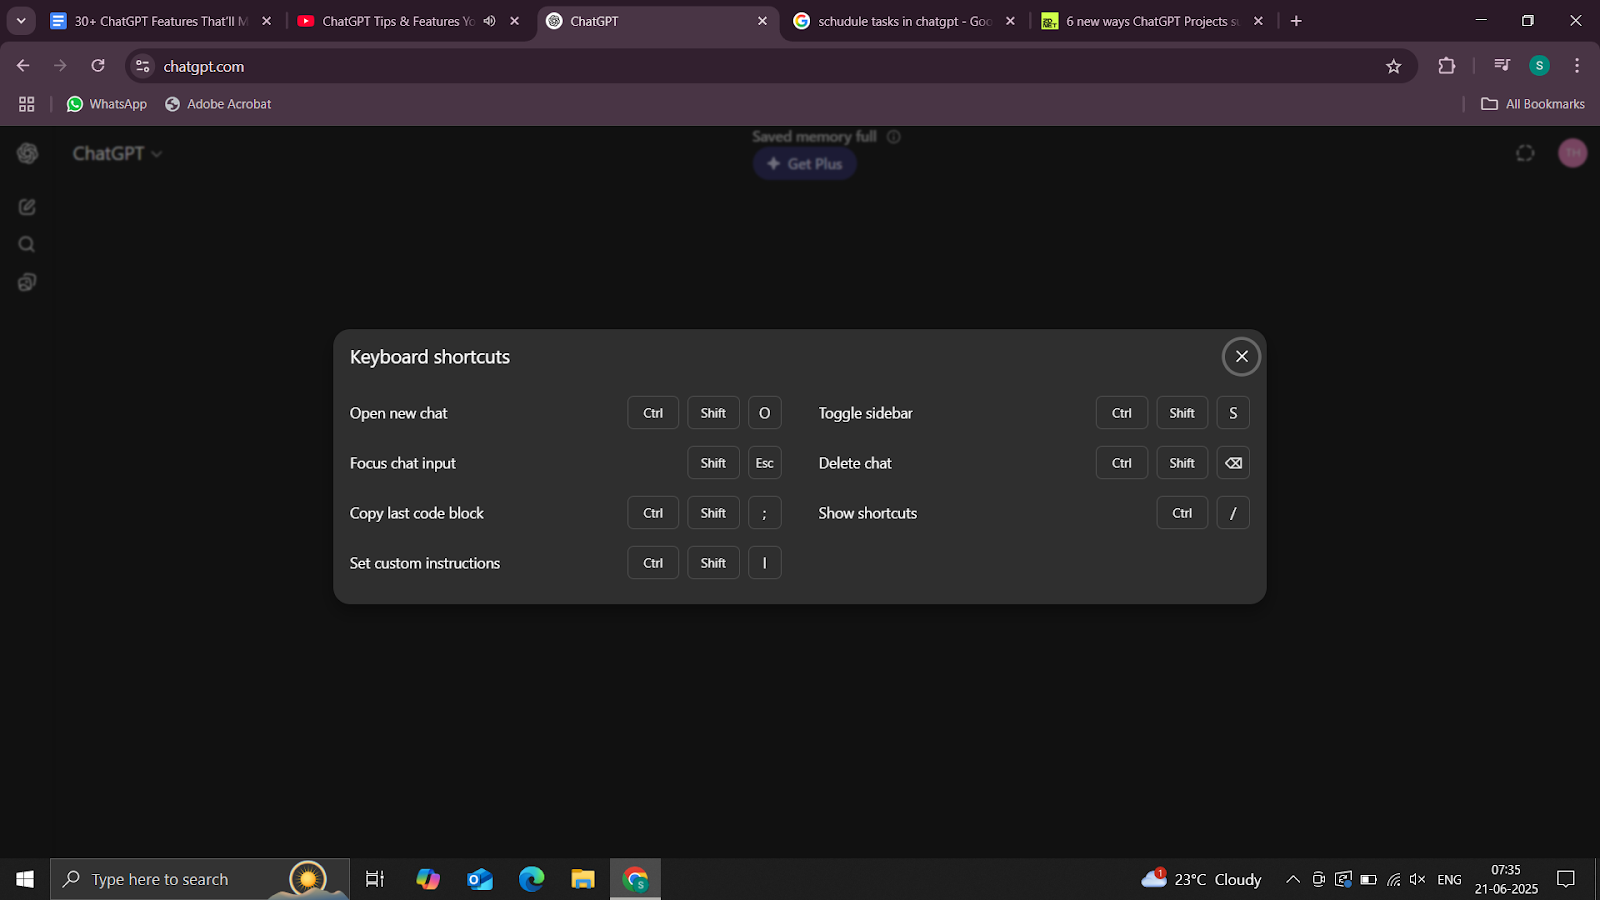Click the muted volume icon in system tray

coord(1418,879)
